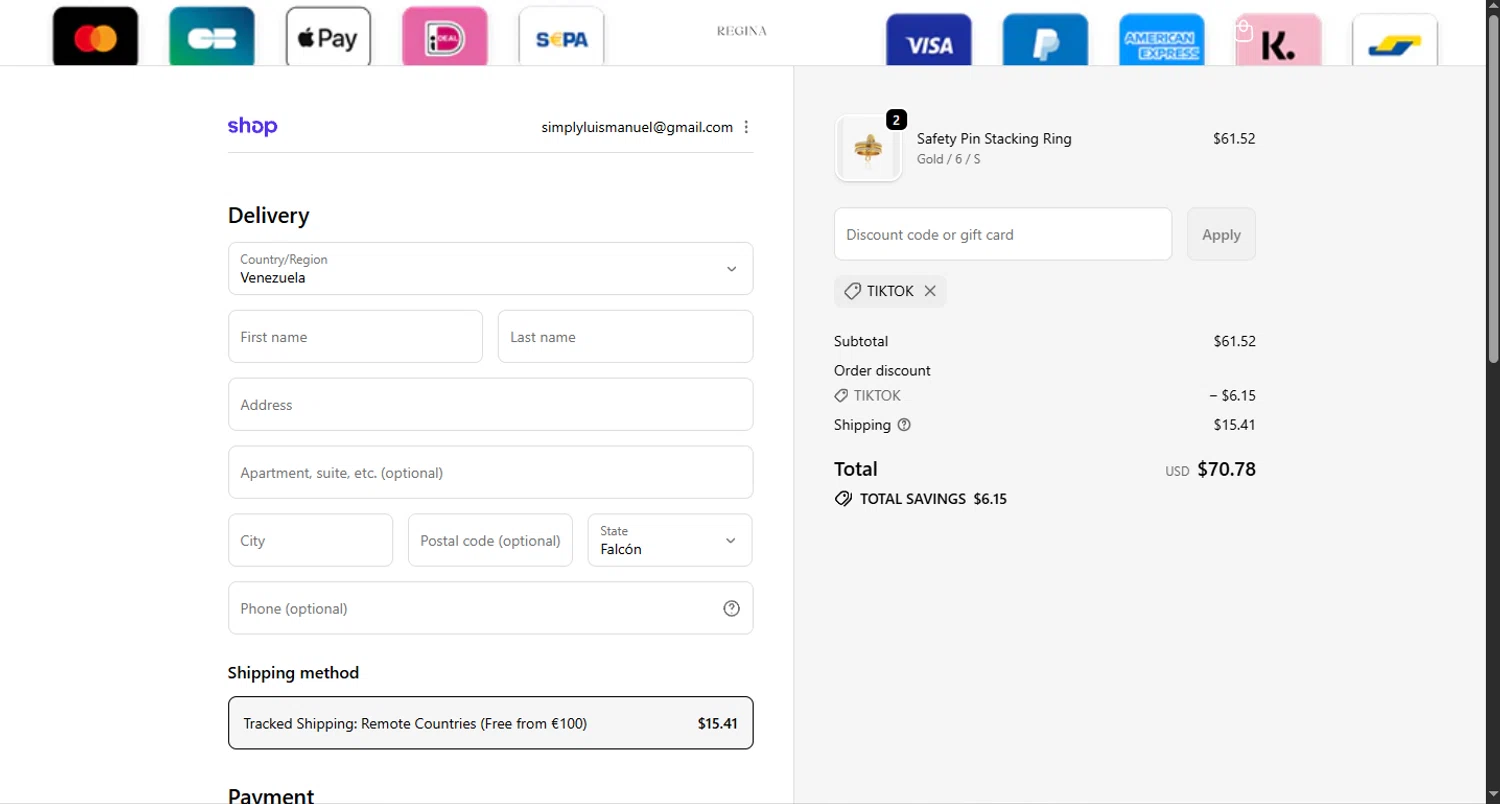Screen dimensions: 1500x804
Task: Click the discount amount − $6.15
Action: [x=1232, y=395]
